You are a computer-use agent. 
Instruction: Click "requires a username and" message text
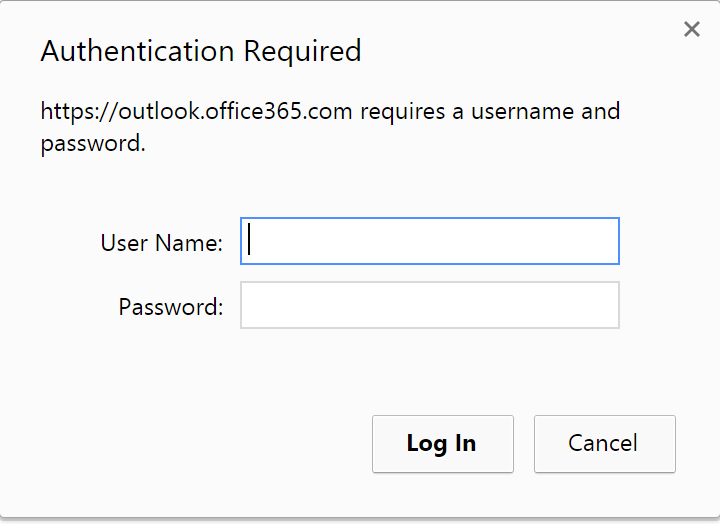pyautogui.click(x=490, y=111)
